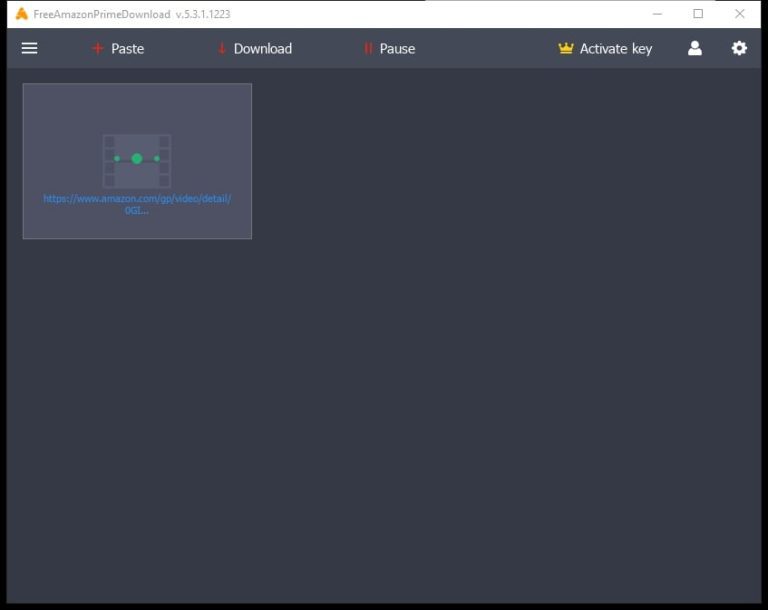This screenshot has width=768, height=610.
Task: Close the FreeAmazonPrimeDownload window
Action: coord(739,14)
